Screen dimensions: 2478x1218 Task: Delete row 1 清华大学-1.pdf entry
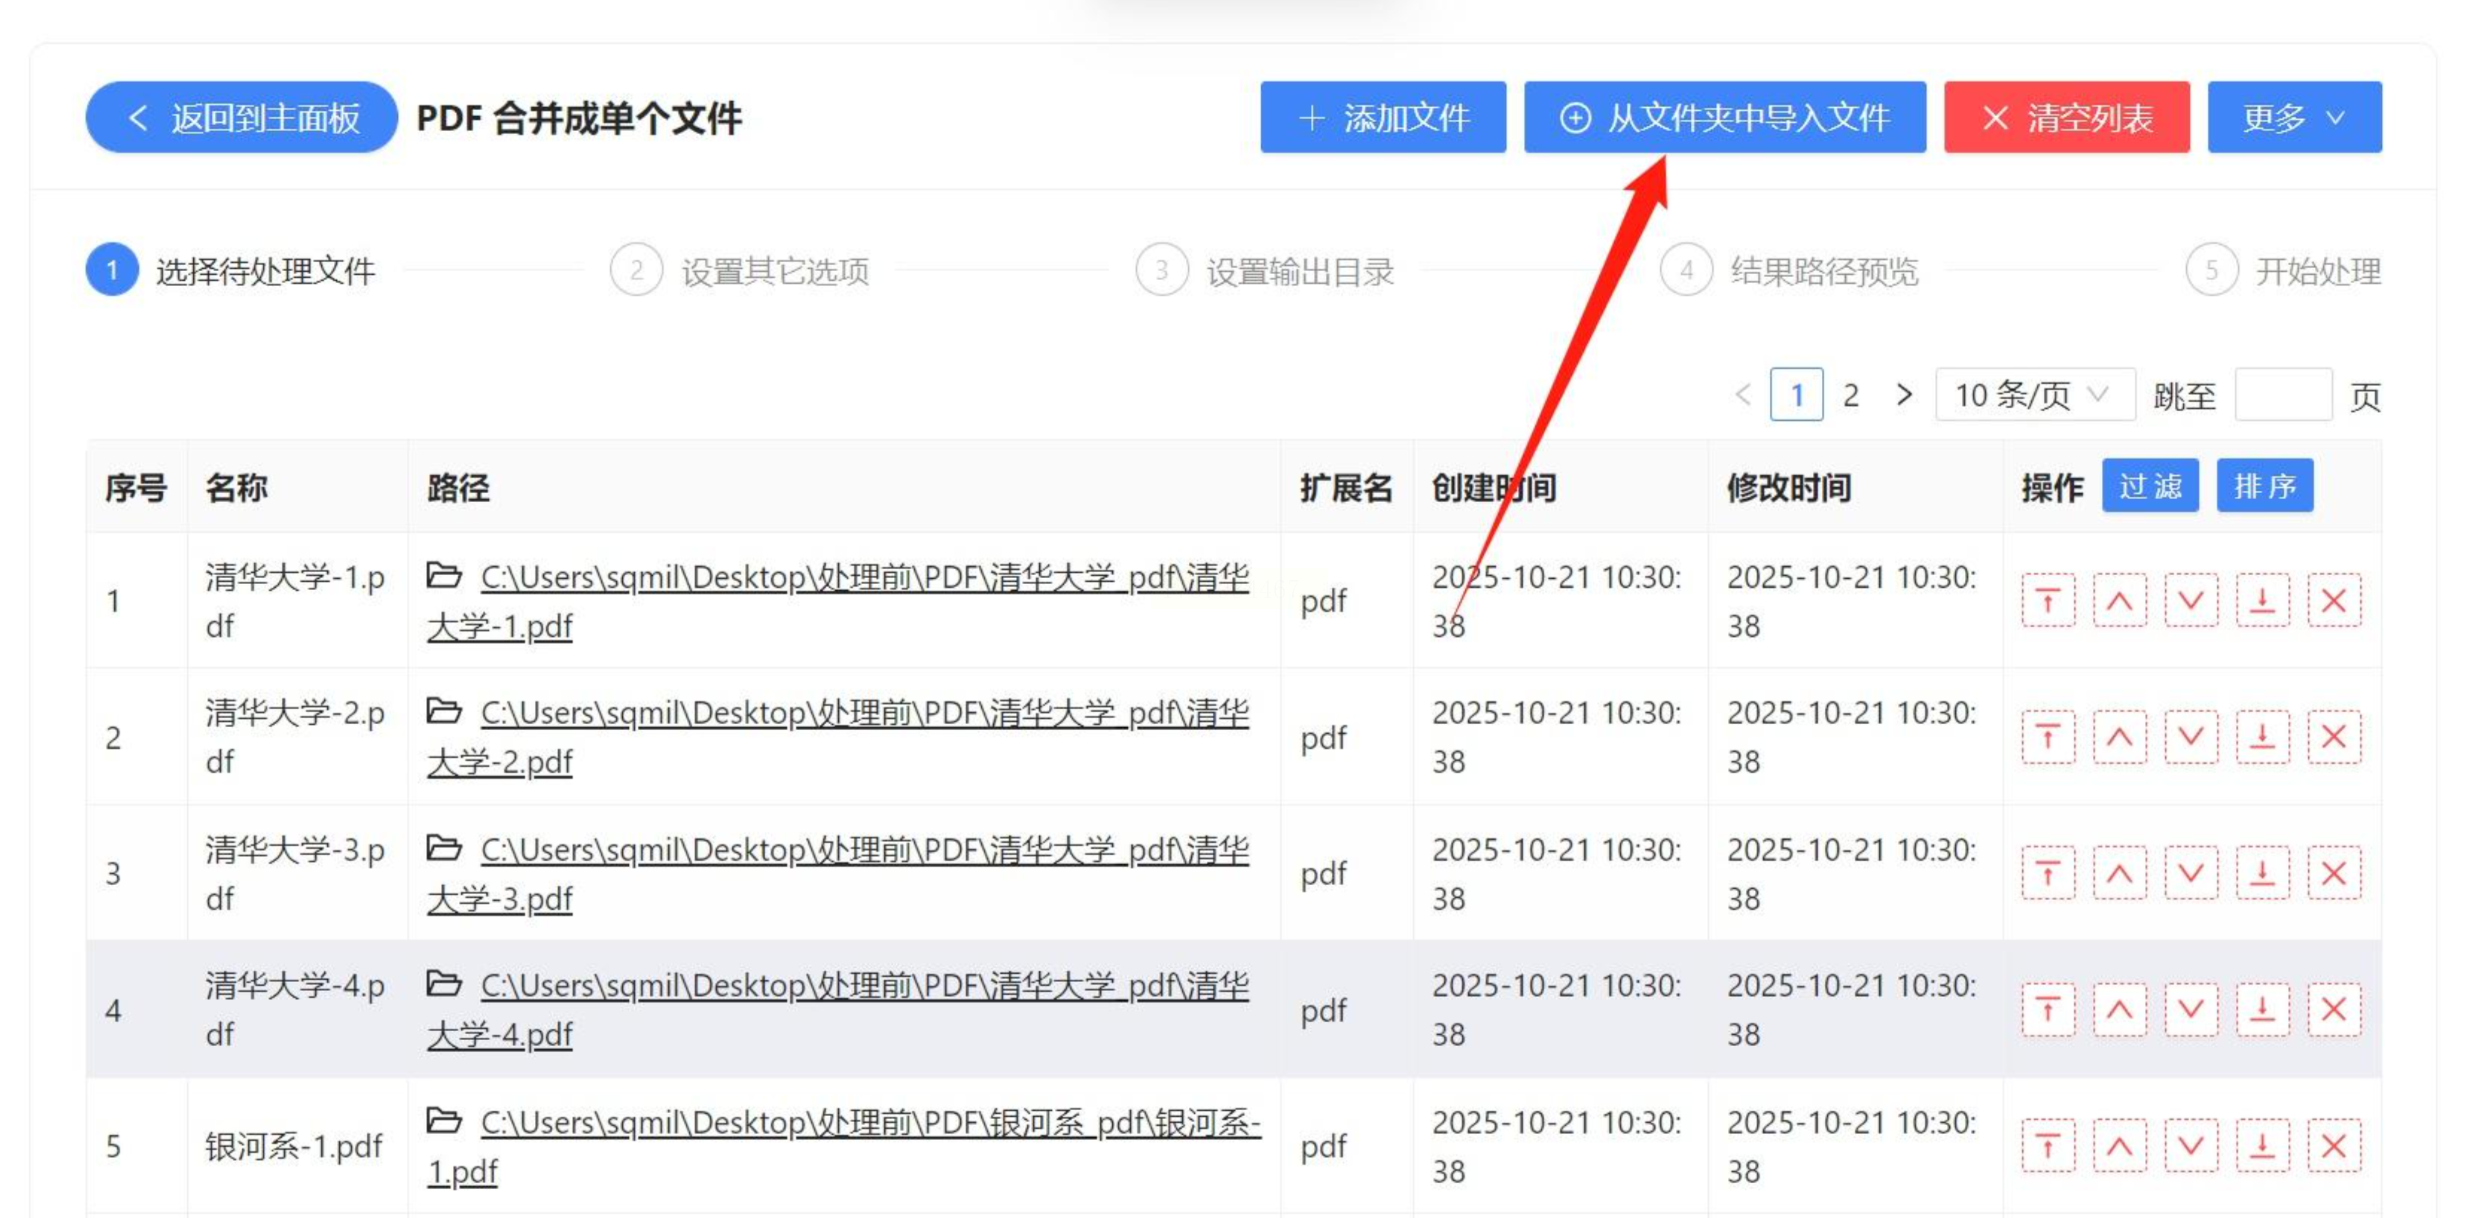click(x=2333, y=601)
